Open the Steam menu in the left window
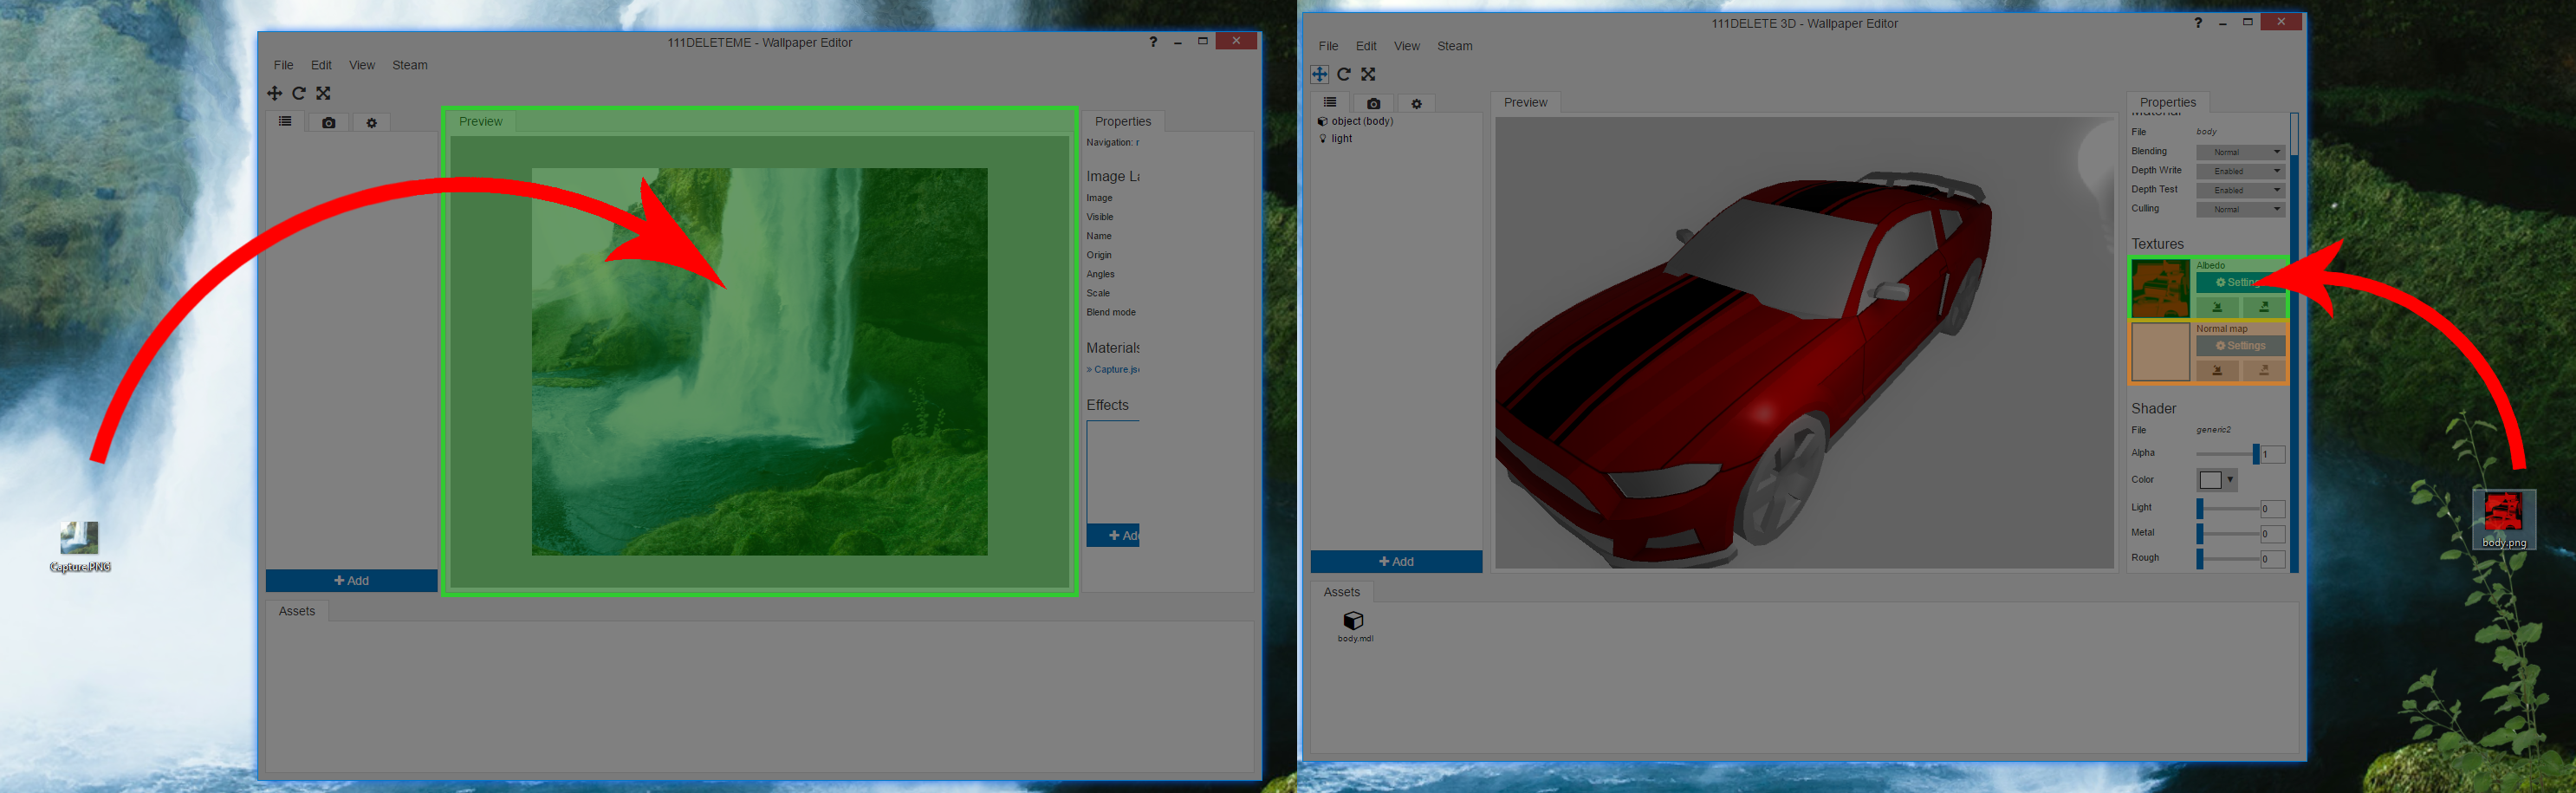Viewport: 2576px width, 793px height. 410,65
